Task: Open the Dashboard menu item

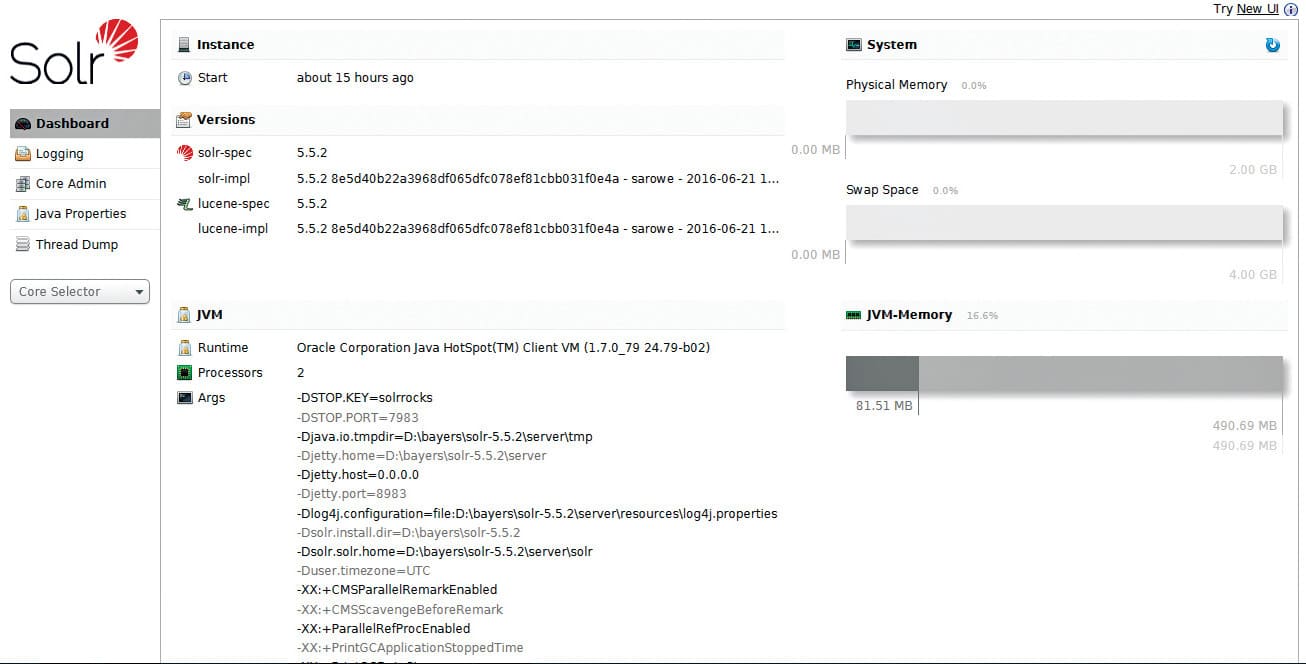Action: tap(72, 124)
